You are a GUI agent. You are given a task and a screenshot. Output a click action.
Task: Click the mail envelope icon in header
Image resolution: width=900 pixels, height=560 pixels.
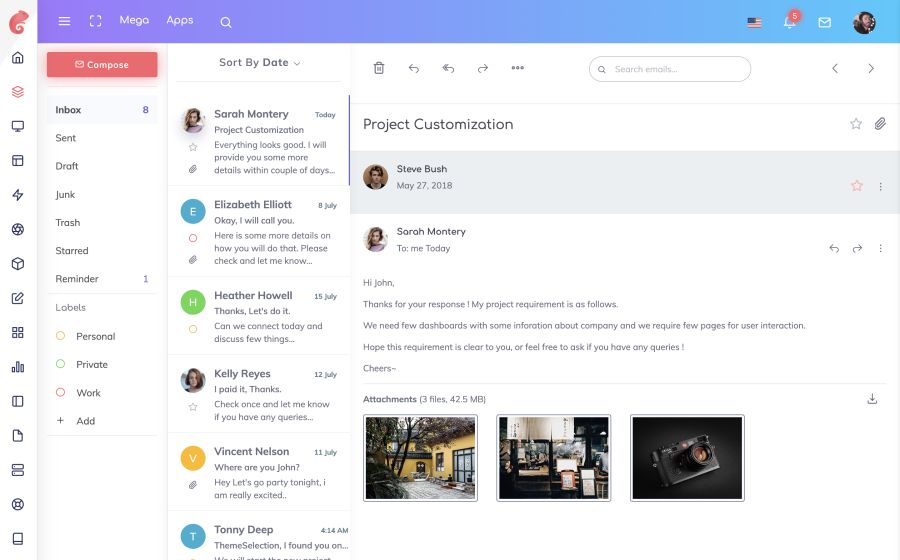(825, 22)
